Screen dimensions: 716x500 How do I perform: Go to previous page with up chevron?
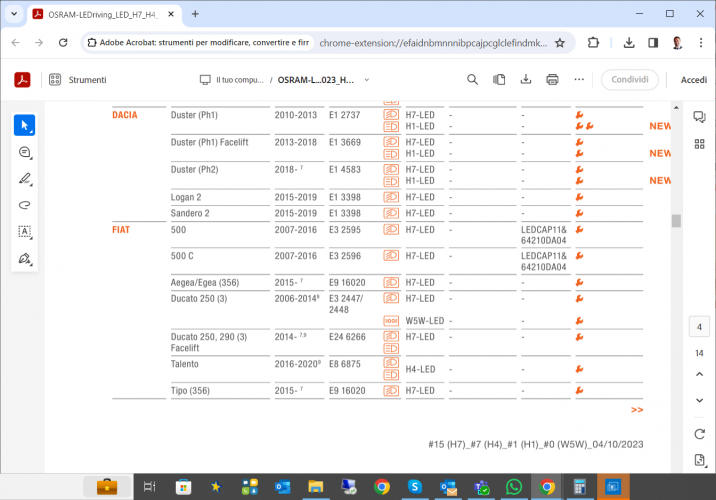(x=699, y=374)
